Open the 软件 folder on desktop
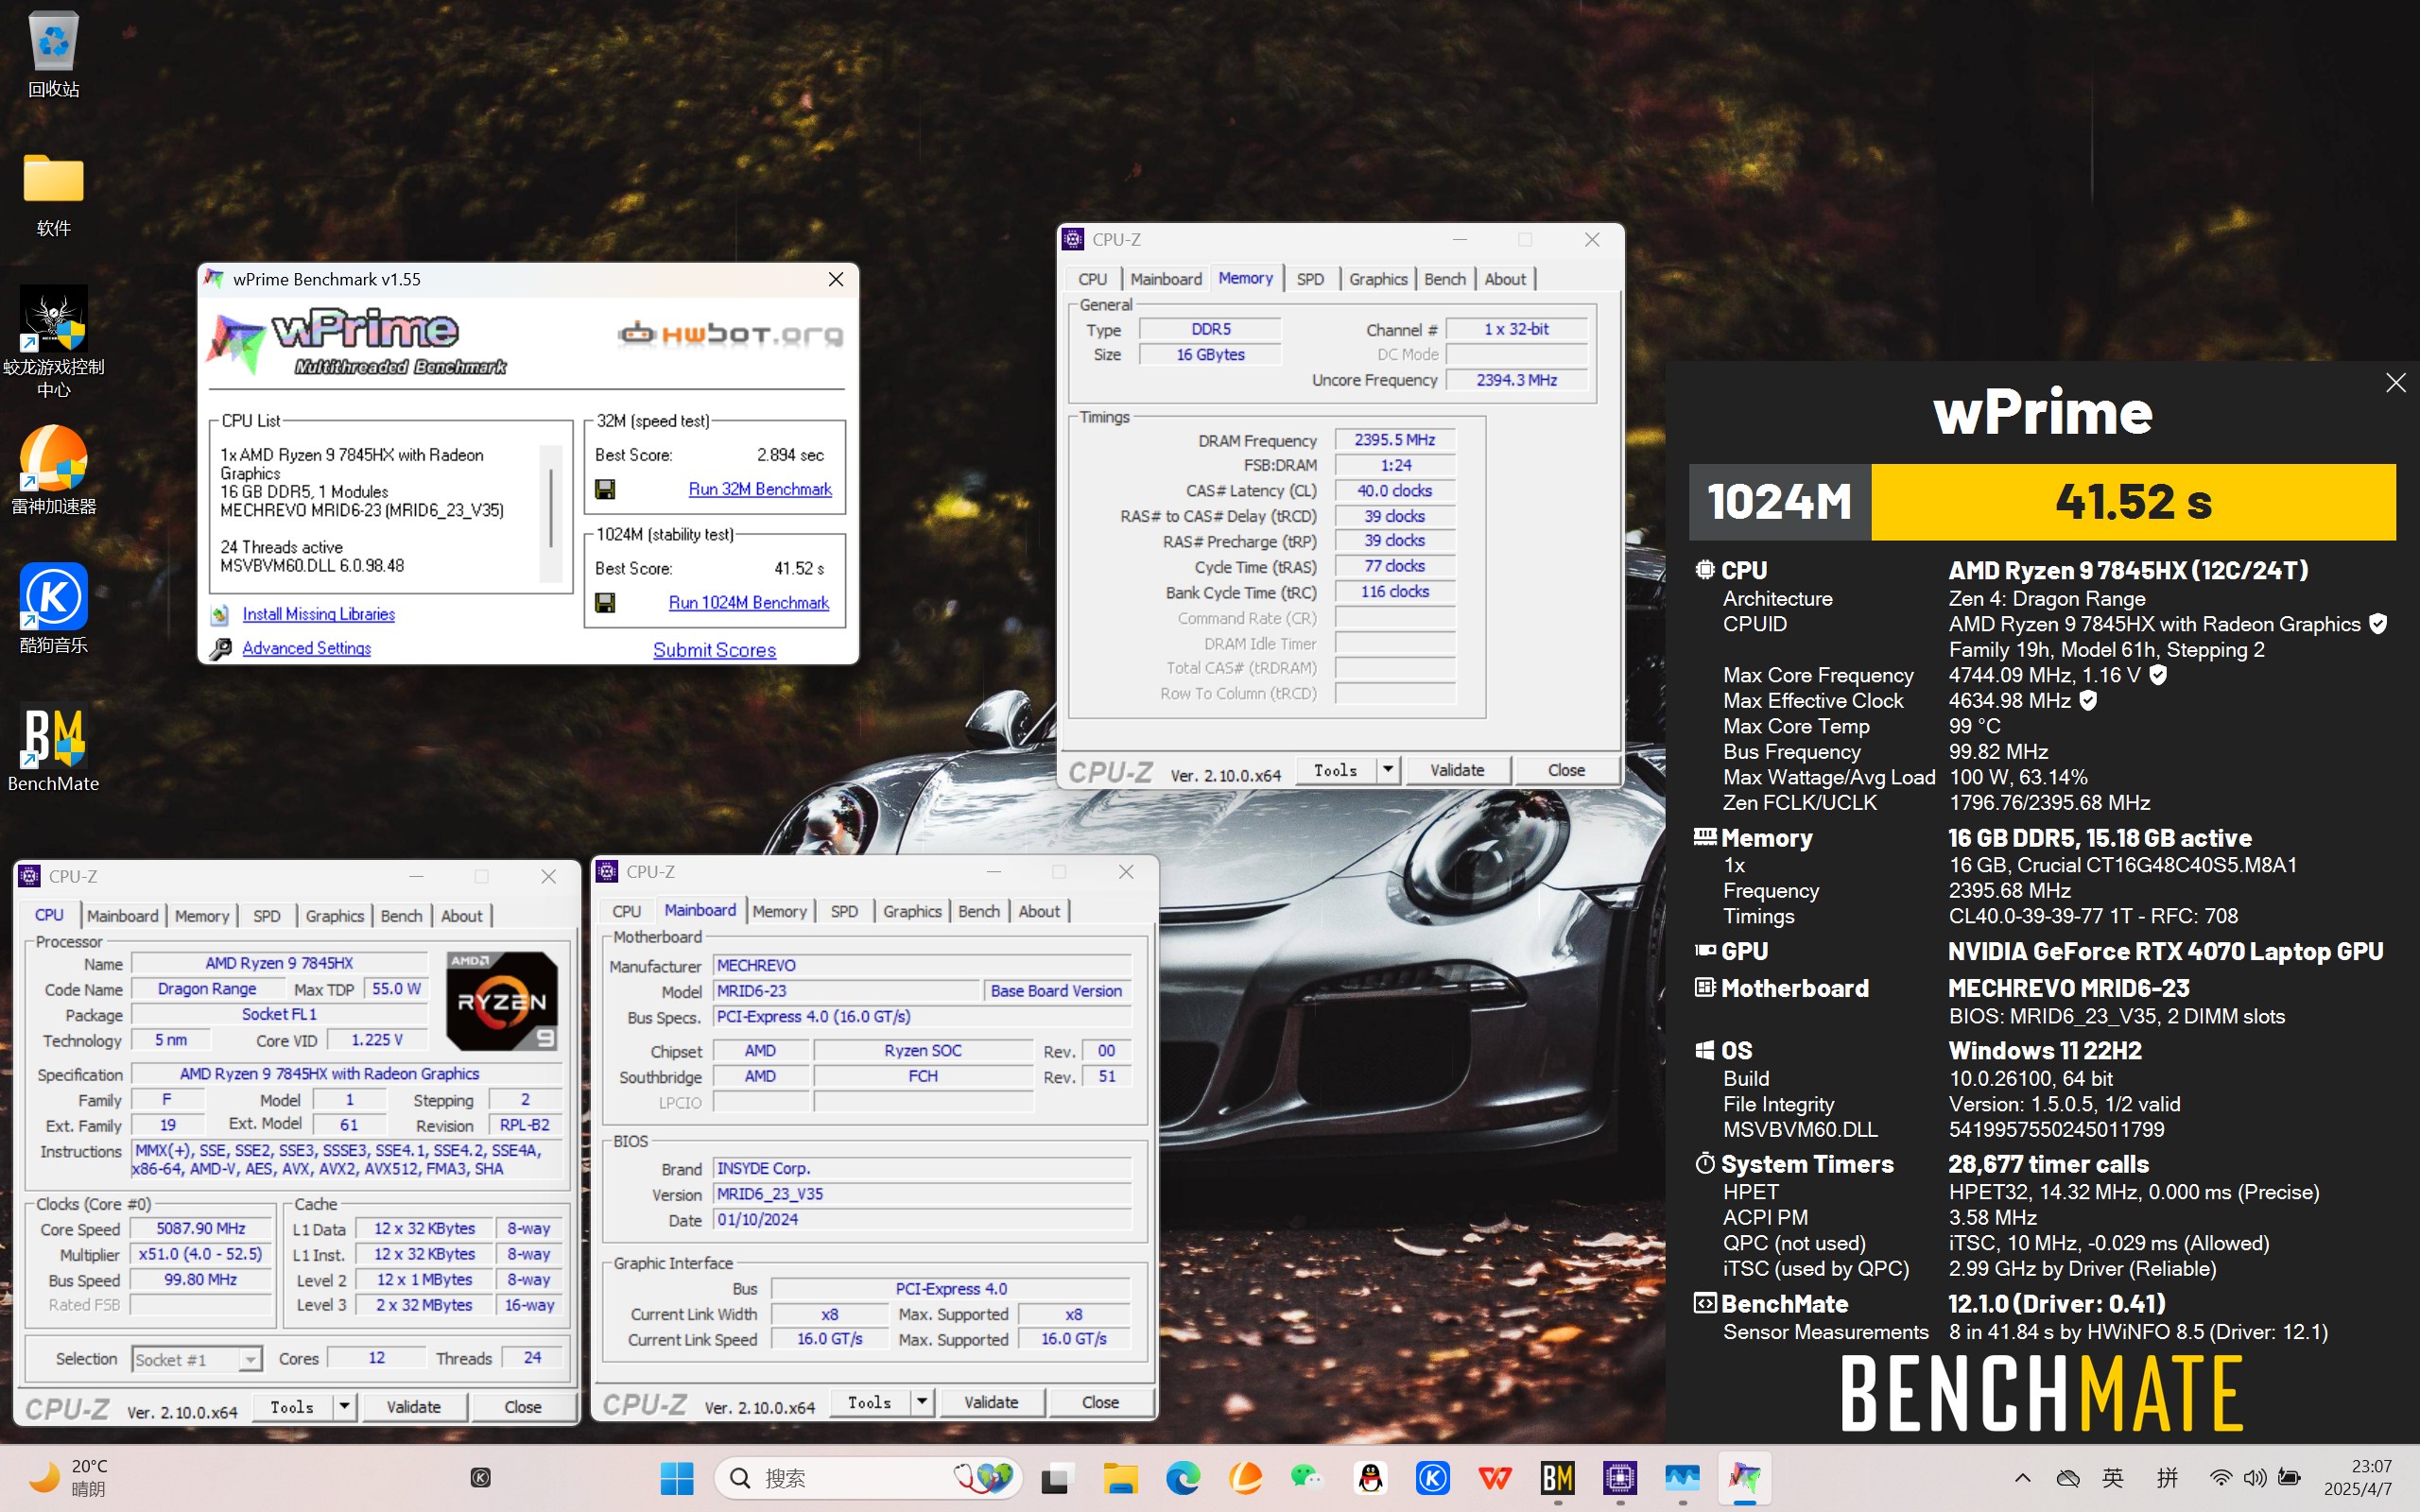The image size is (2420, 1512). (x=53, y=194)
